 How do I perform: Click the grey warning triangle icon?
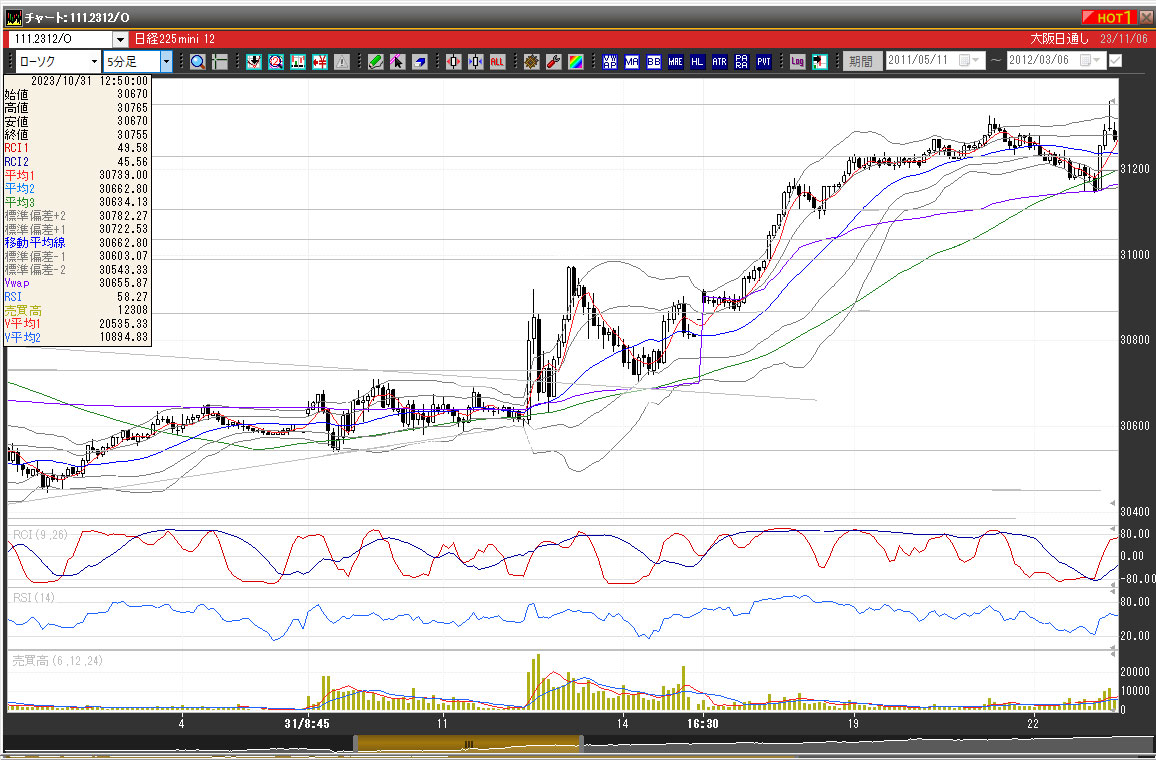(342, 62)
